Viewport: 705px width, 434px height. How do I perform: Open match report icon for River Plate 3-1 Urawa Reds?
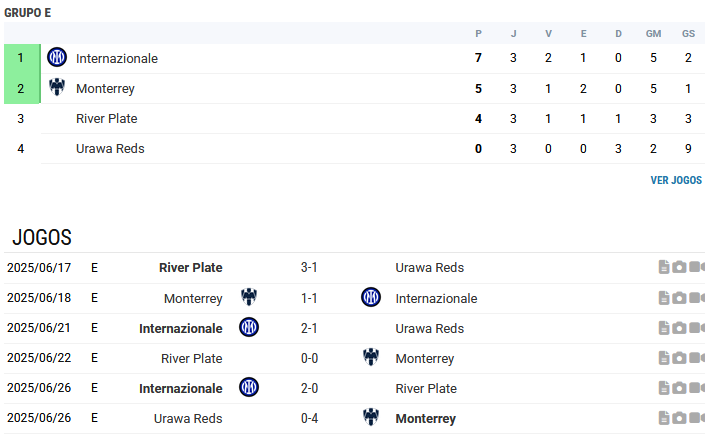point(664,267)
